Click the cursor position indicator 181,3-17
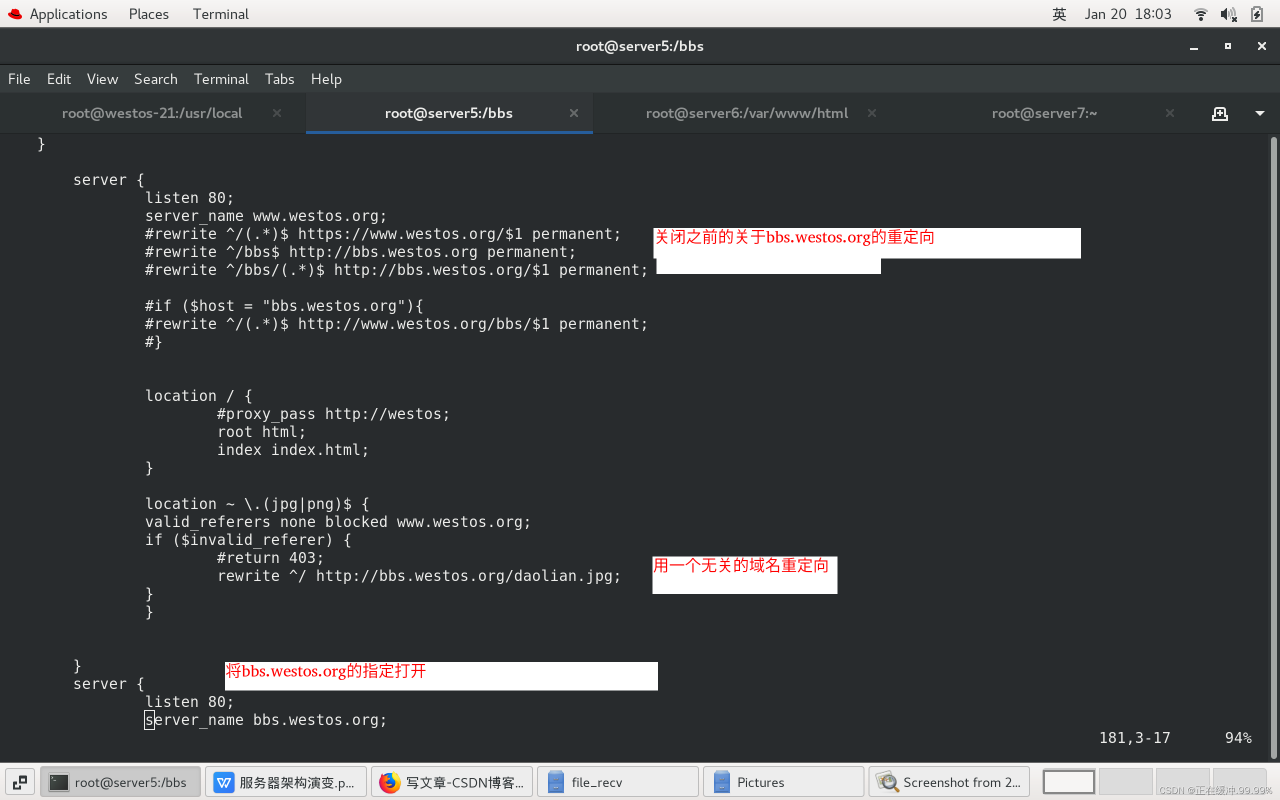 coord(1134,738)
